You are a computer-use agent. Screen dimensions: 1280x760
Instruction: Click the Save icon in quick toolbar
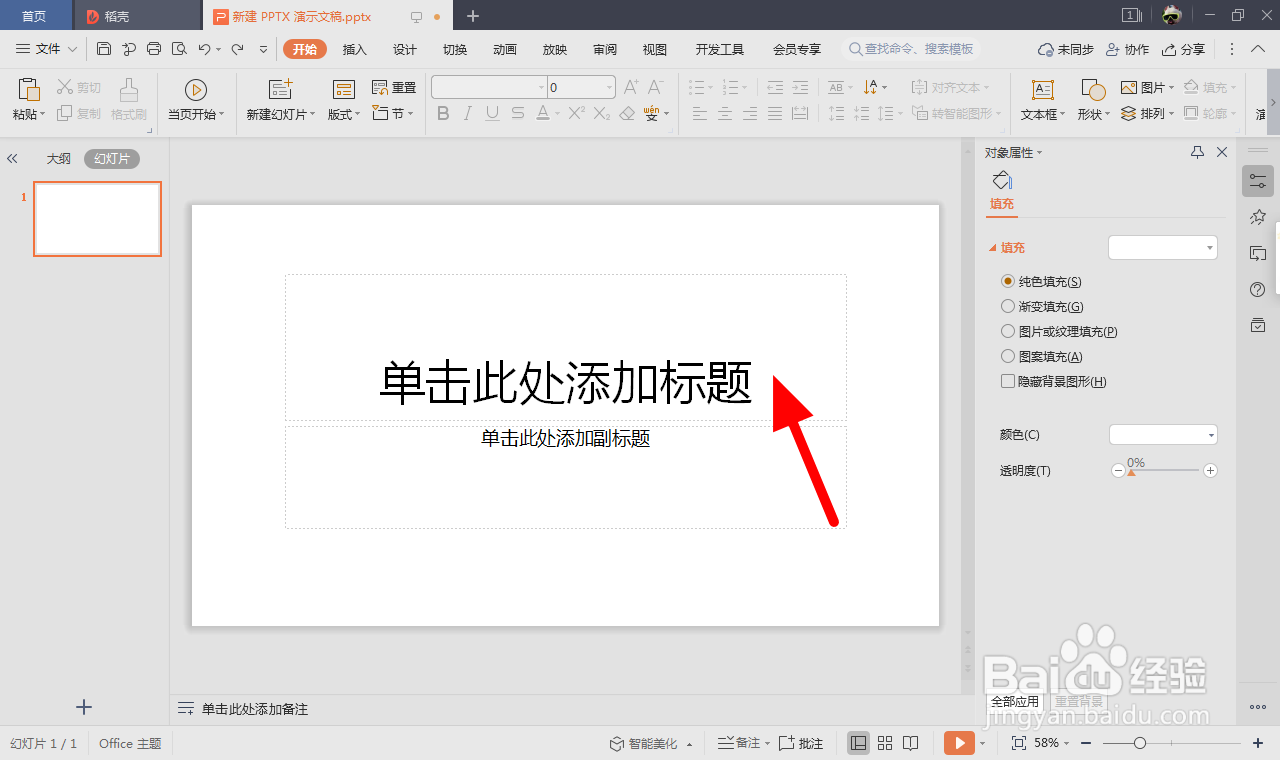[104, 49]
